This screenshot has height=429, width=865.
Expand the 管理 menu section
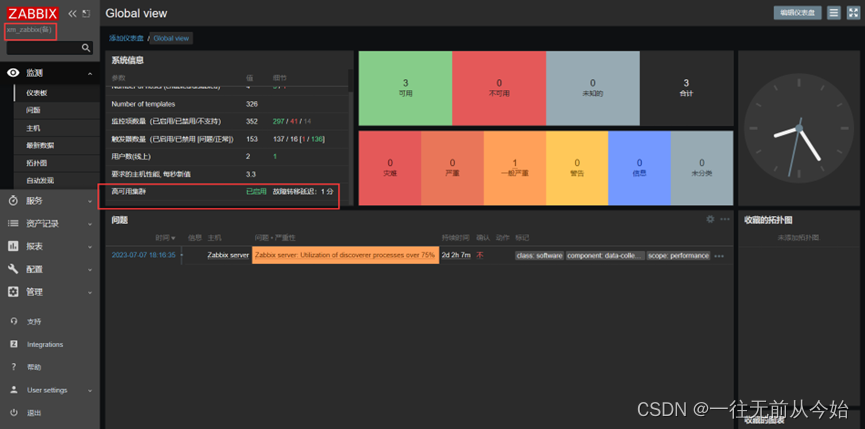[x=90, y=292]
